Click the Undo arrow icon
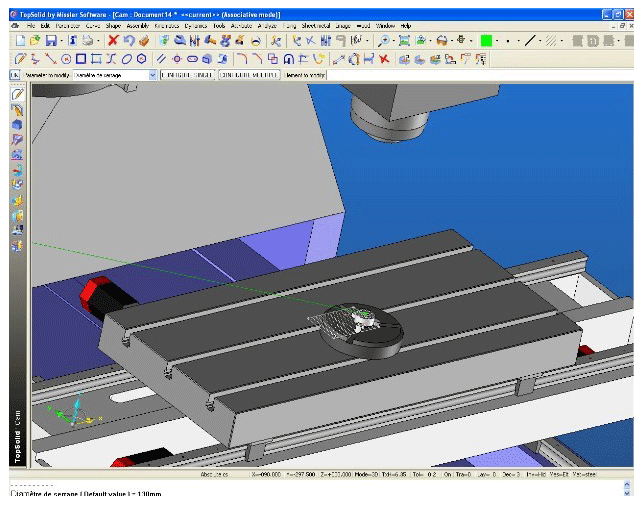 pyautogui.click(x=129, y=41)
